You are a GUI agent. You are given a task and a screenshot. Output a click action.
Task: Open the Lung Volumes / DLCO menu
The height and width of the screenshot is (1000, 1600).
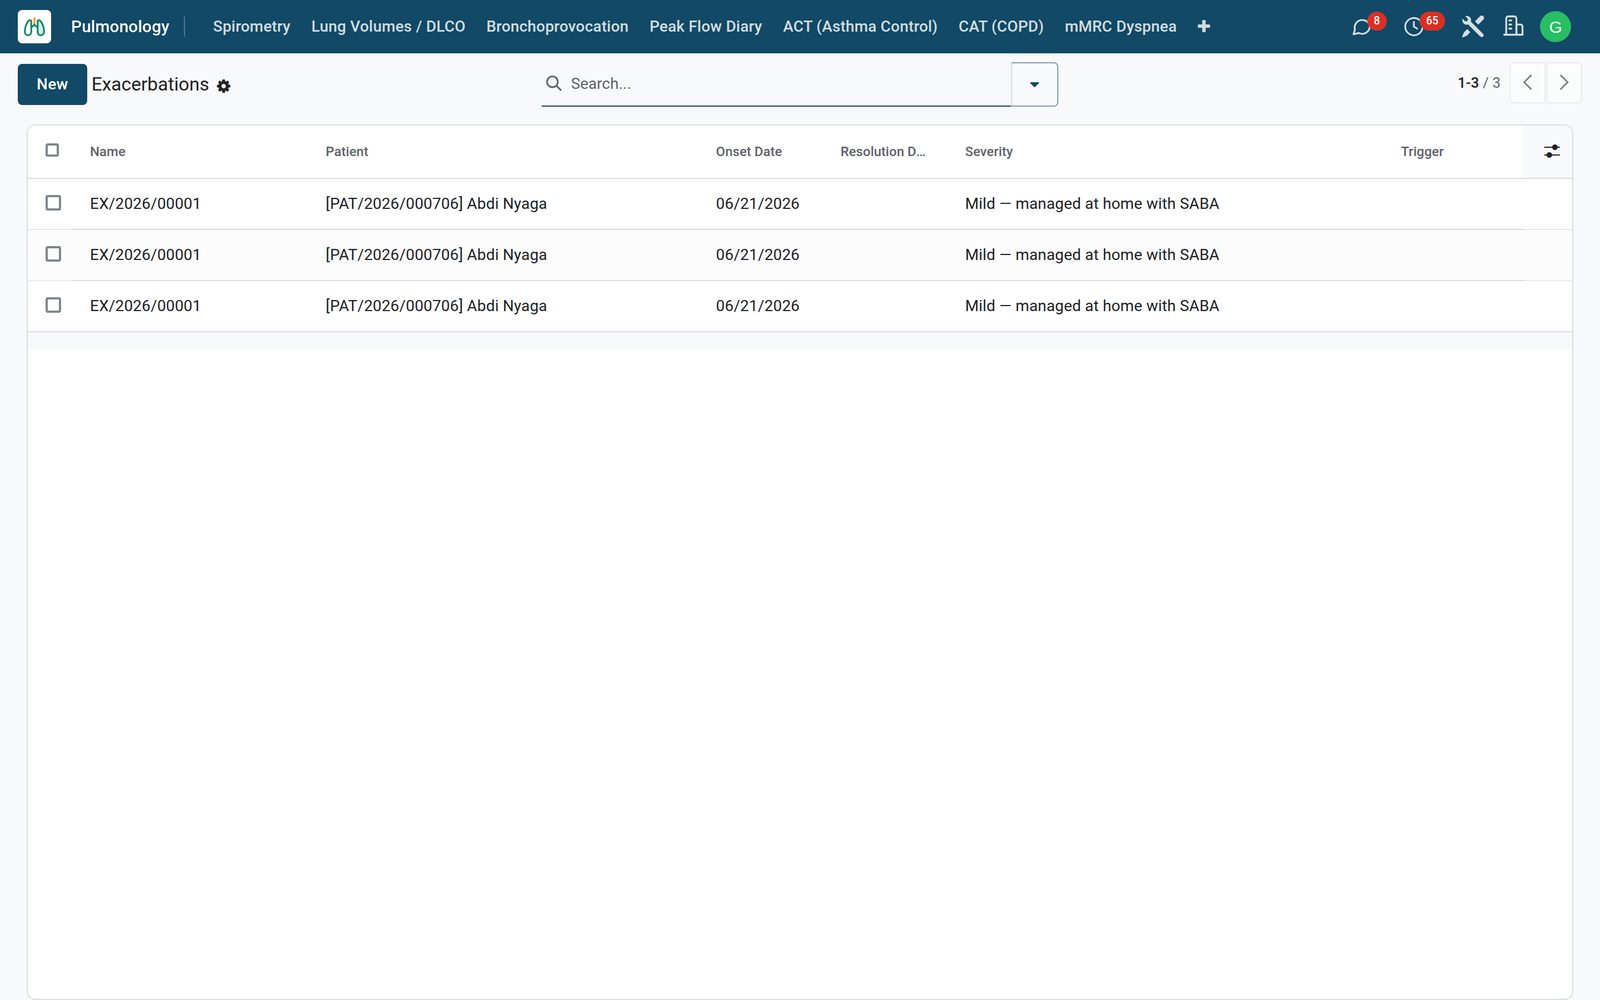tap(388, 26)
